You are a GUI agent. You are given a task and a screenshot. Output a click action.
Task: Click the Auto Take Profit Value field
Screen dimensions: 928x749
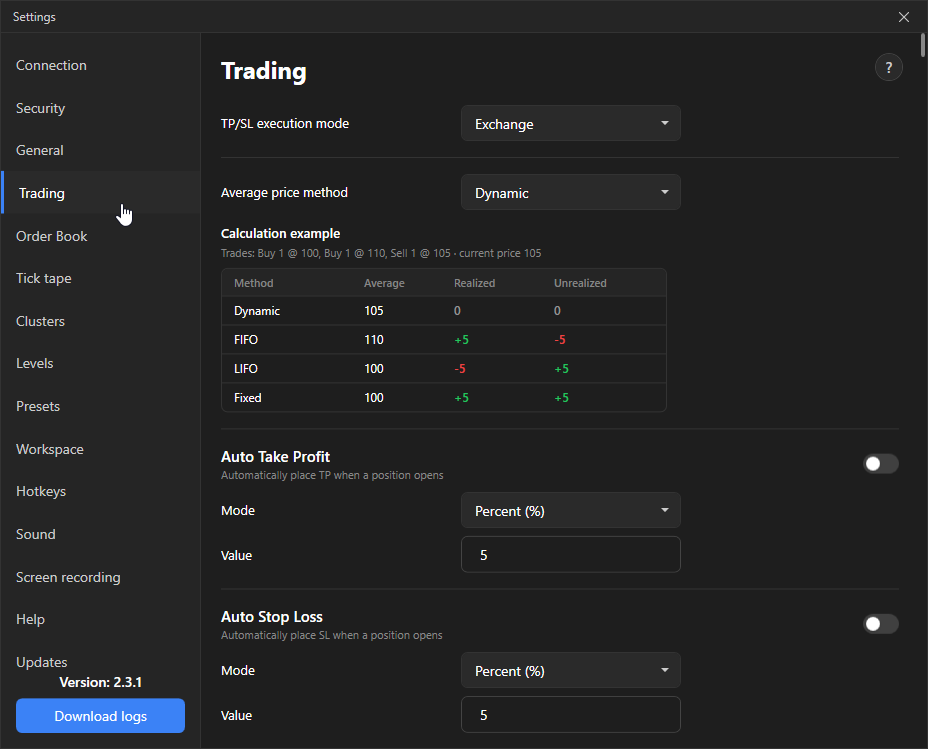click(x=571, y=554)
